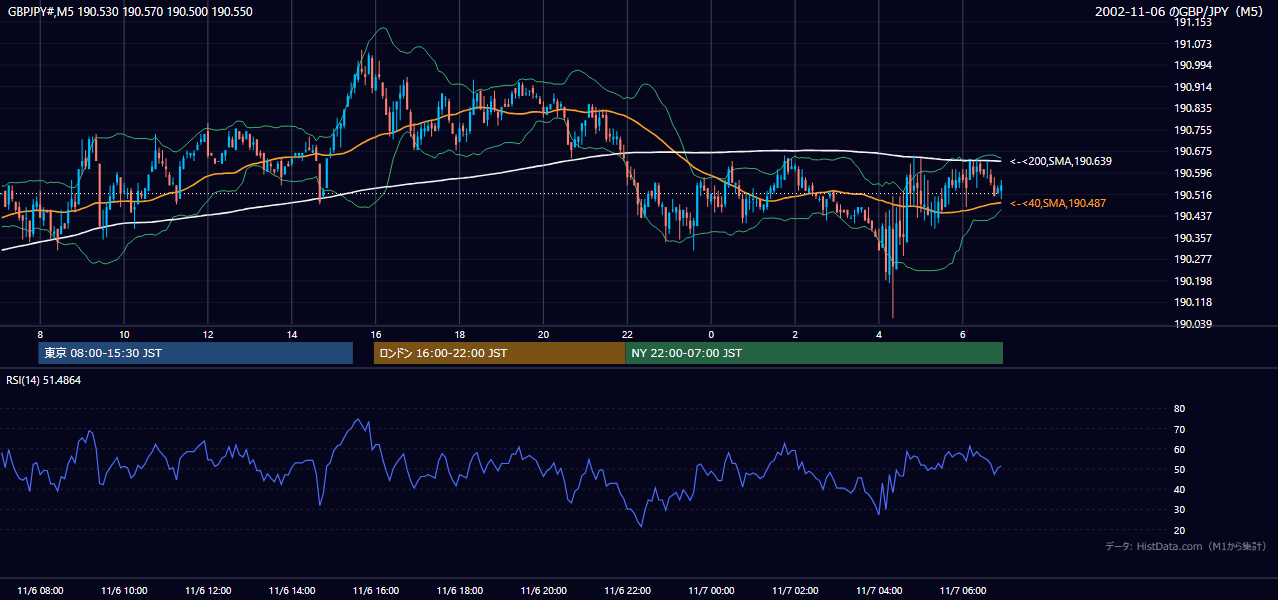Screen dimensions: 1278x600
Task: Select the NY 22:00-07:00 JST session bar
Action: pos(814,353)
